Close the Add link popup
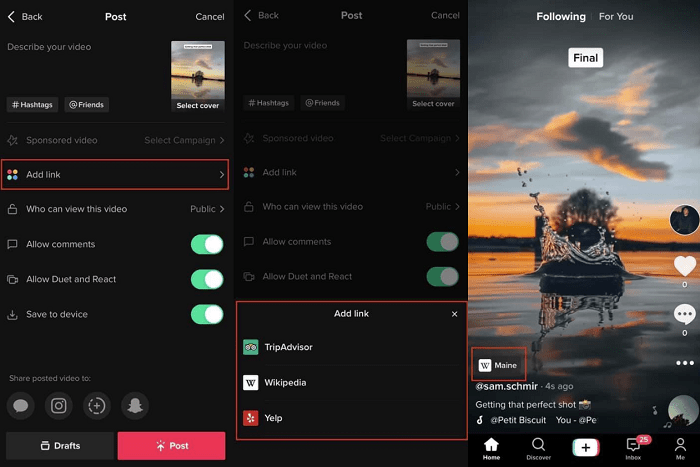This screenshot has height=467, width=700. pyautogui.click(x=454, y=314)
